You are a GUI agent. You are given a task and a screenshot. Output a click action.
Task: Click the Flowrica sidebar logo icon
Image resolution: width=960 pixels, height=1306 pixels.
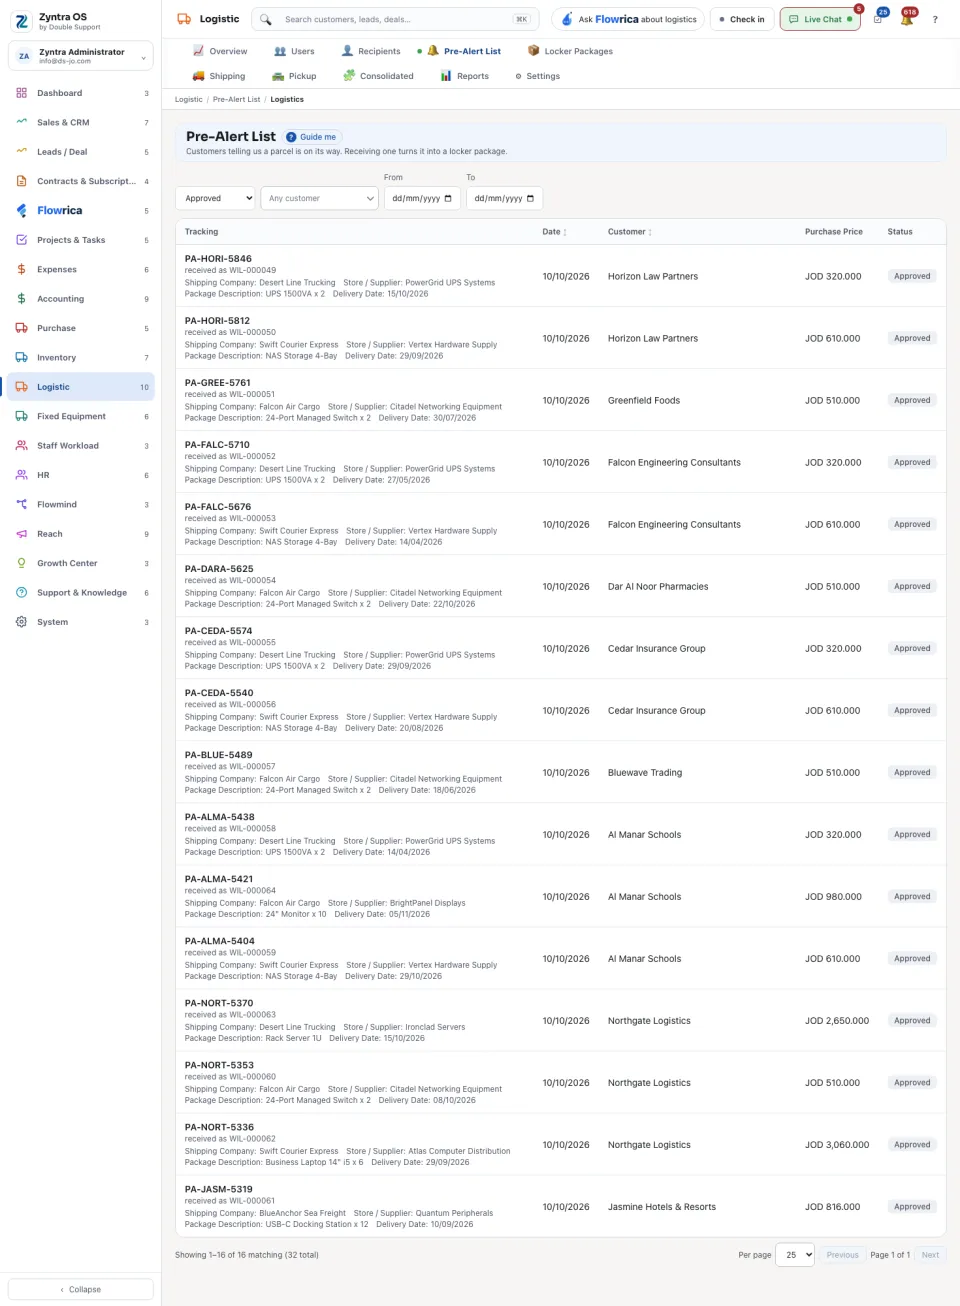[21, 210]
